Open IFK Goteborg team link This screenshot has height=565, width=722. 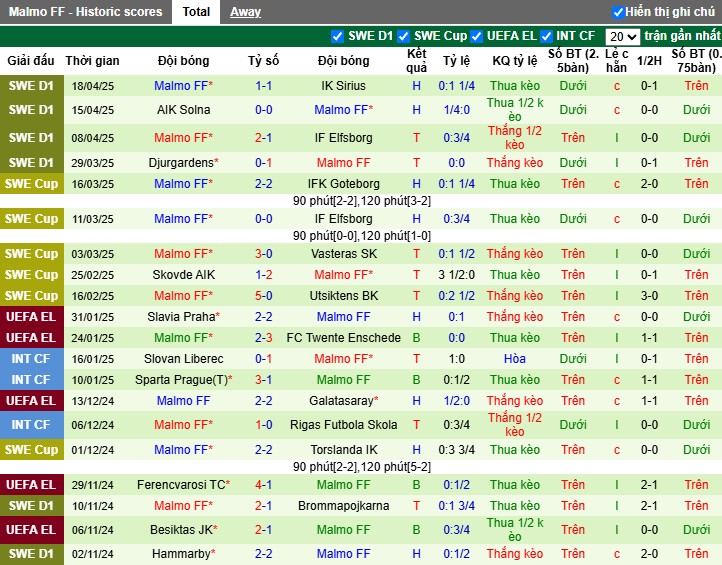[344, 184]
